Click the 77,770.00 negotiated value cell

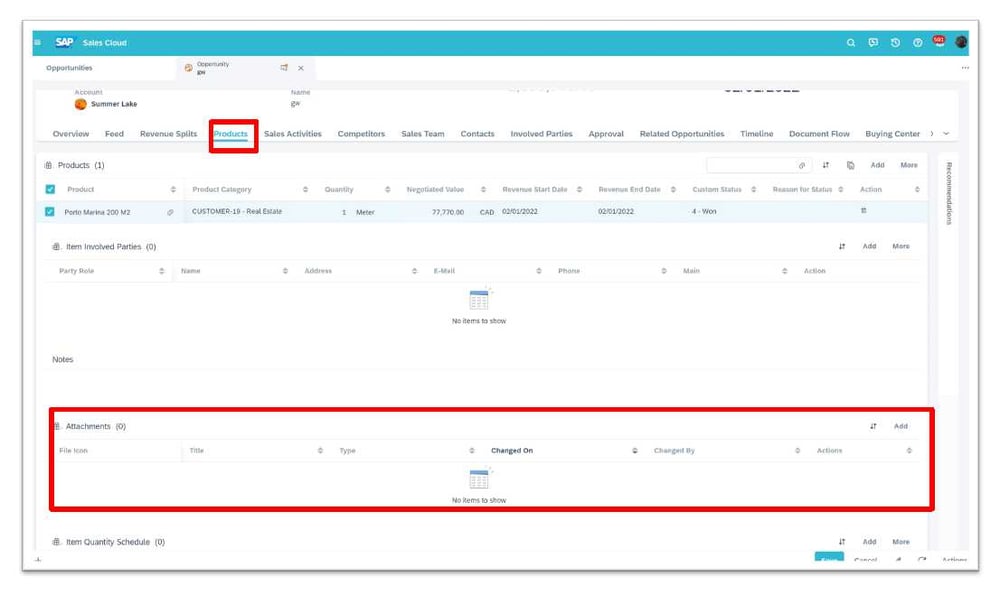pos(448,212)
